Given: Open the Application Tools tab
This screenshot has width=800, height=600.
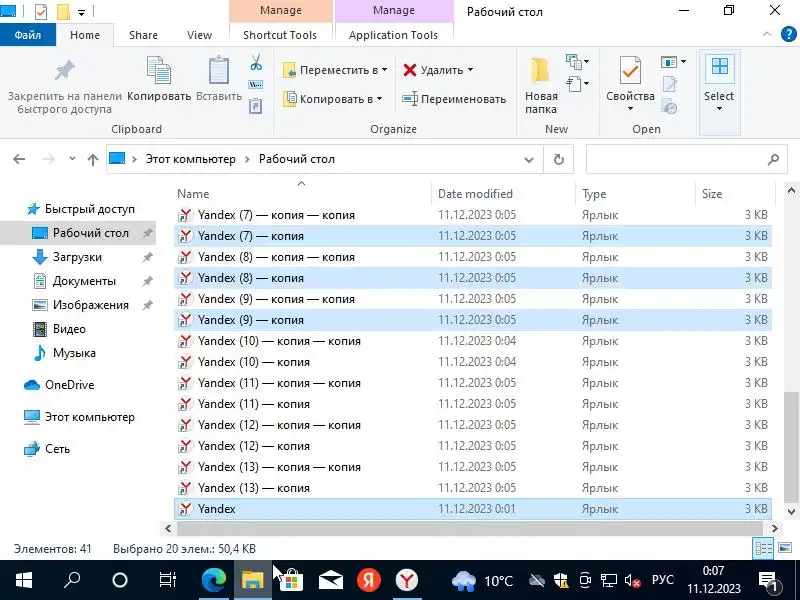Looking at the screenshot, I should click(x=393, y=35).
